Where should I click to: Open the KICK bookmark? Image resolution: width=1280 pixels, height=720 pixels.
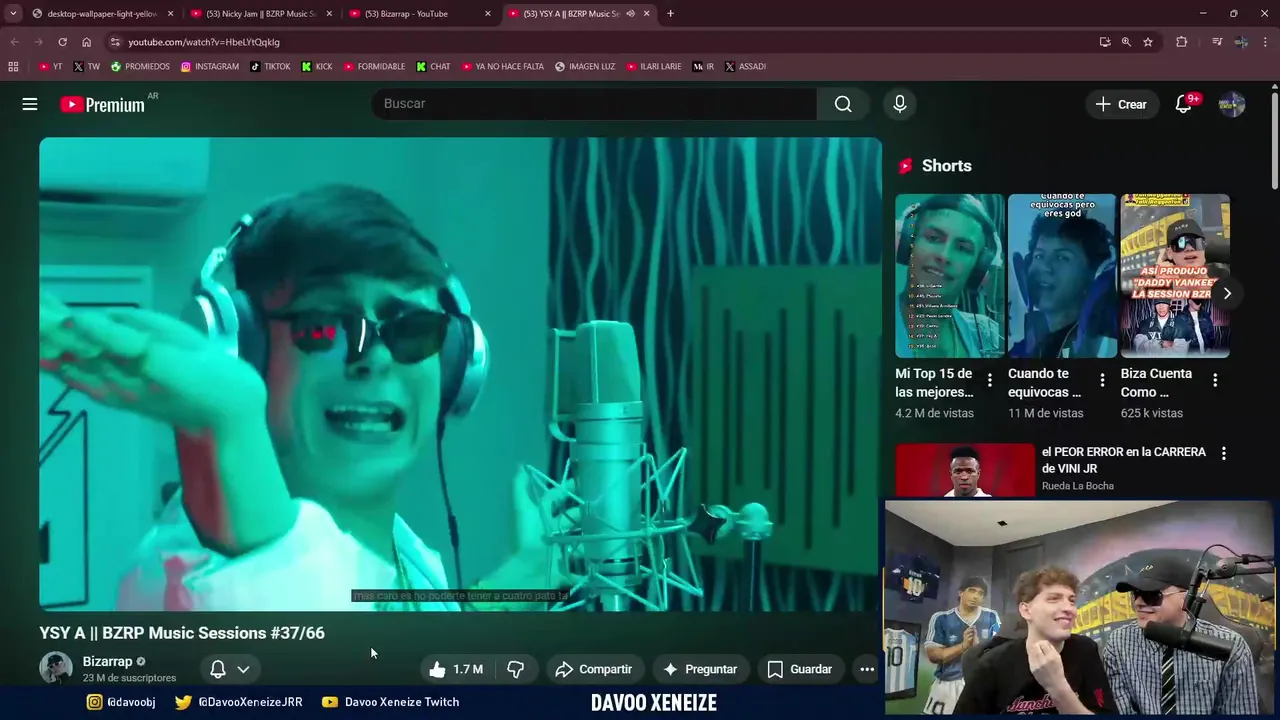pyautogui.click(x=317, y=67)
